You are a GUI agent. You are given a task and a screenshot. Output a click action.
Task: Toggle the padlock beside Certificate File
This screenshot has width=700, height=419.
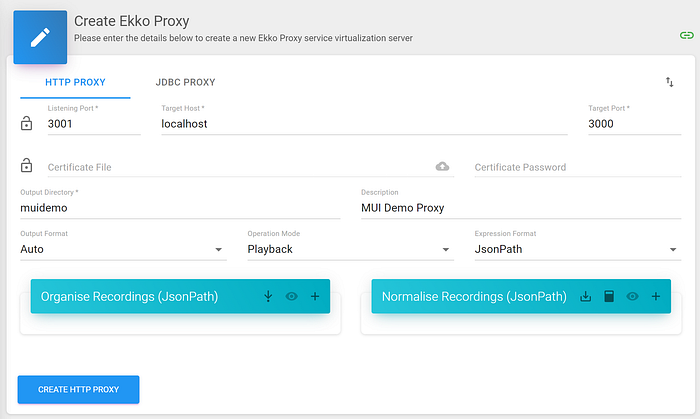[26, 165]
